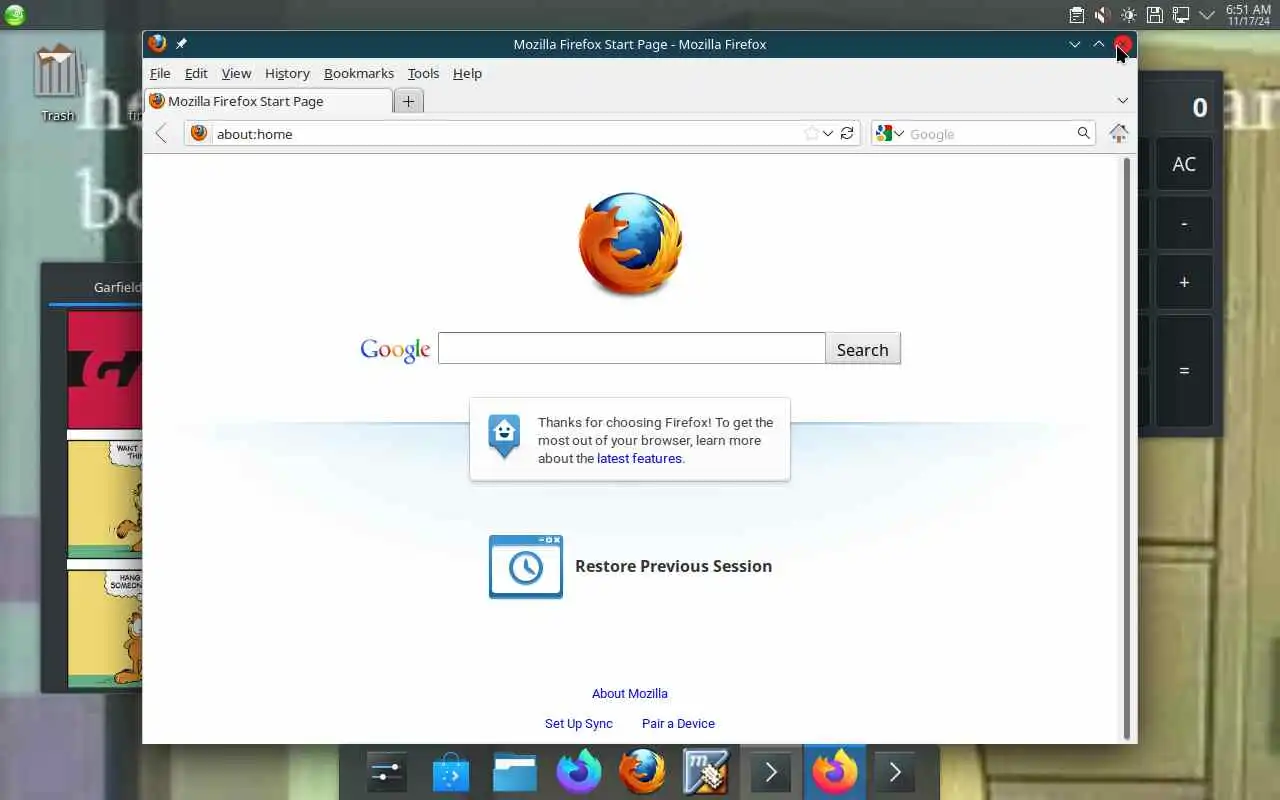Viewport: 1280px width, 800px height.
Task: Click the pin icon in the title bar
Action: coord(181,44)
